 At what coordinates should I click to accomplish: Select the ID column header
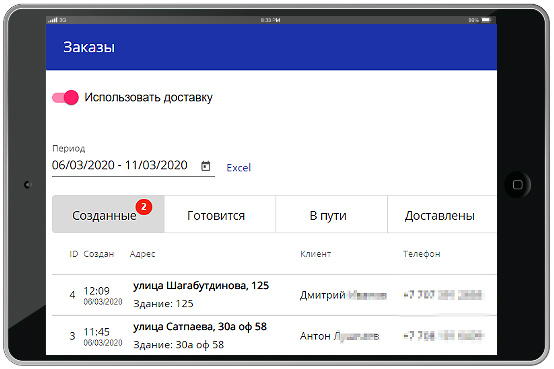(73, 254)
